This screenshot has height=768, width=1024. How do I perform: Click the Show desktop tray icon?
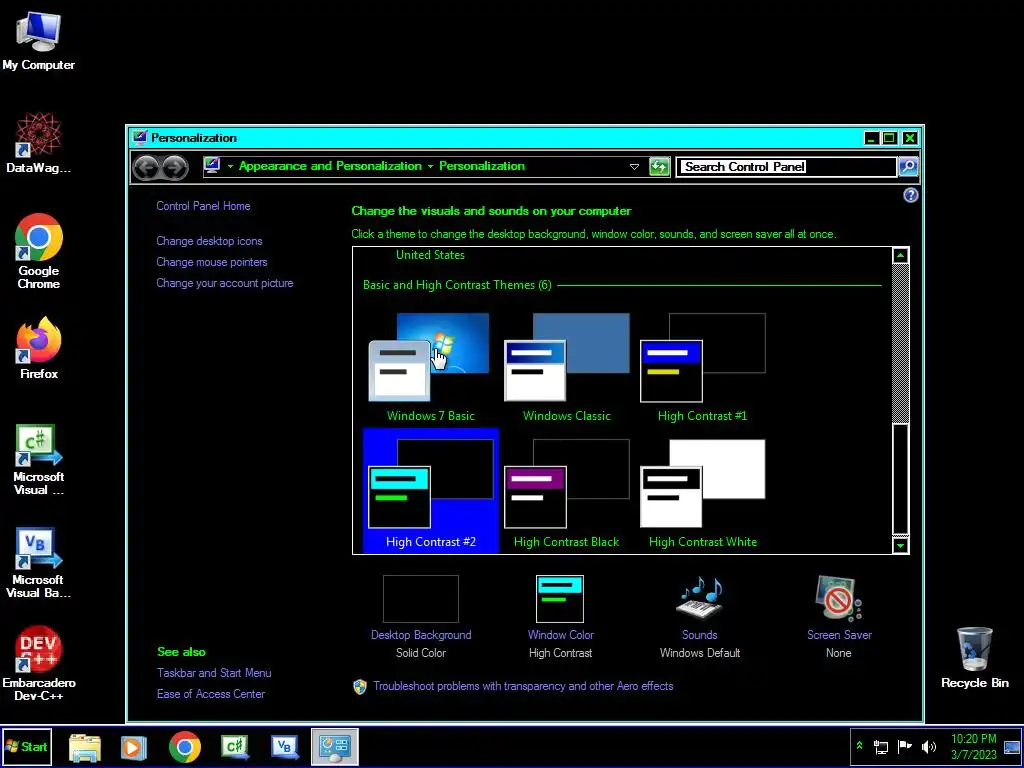[x=1012, y=746]
